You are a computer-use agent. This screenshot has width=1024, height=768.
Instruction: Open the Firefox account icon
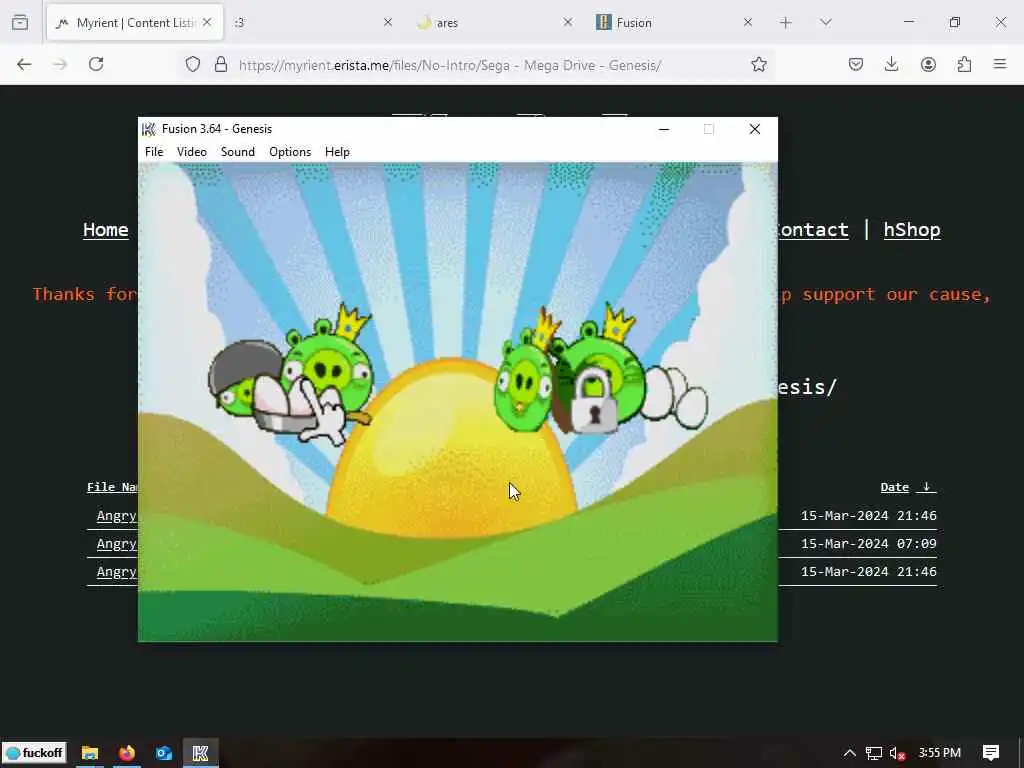click(x=928, y=64)
